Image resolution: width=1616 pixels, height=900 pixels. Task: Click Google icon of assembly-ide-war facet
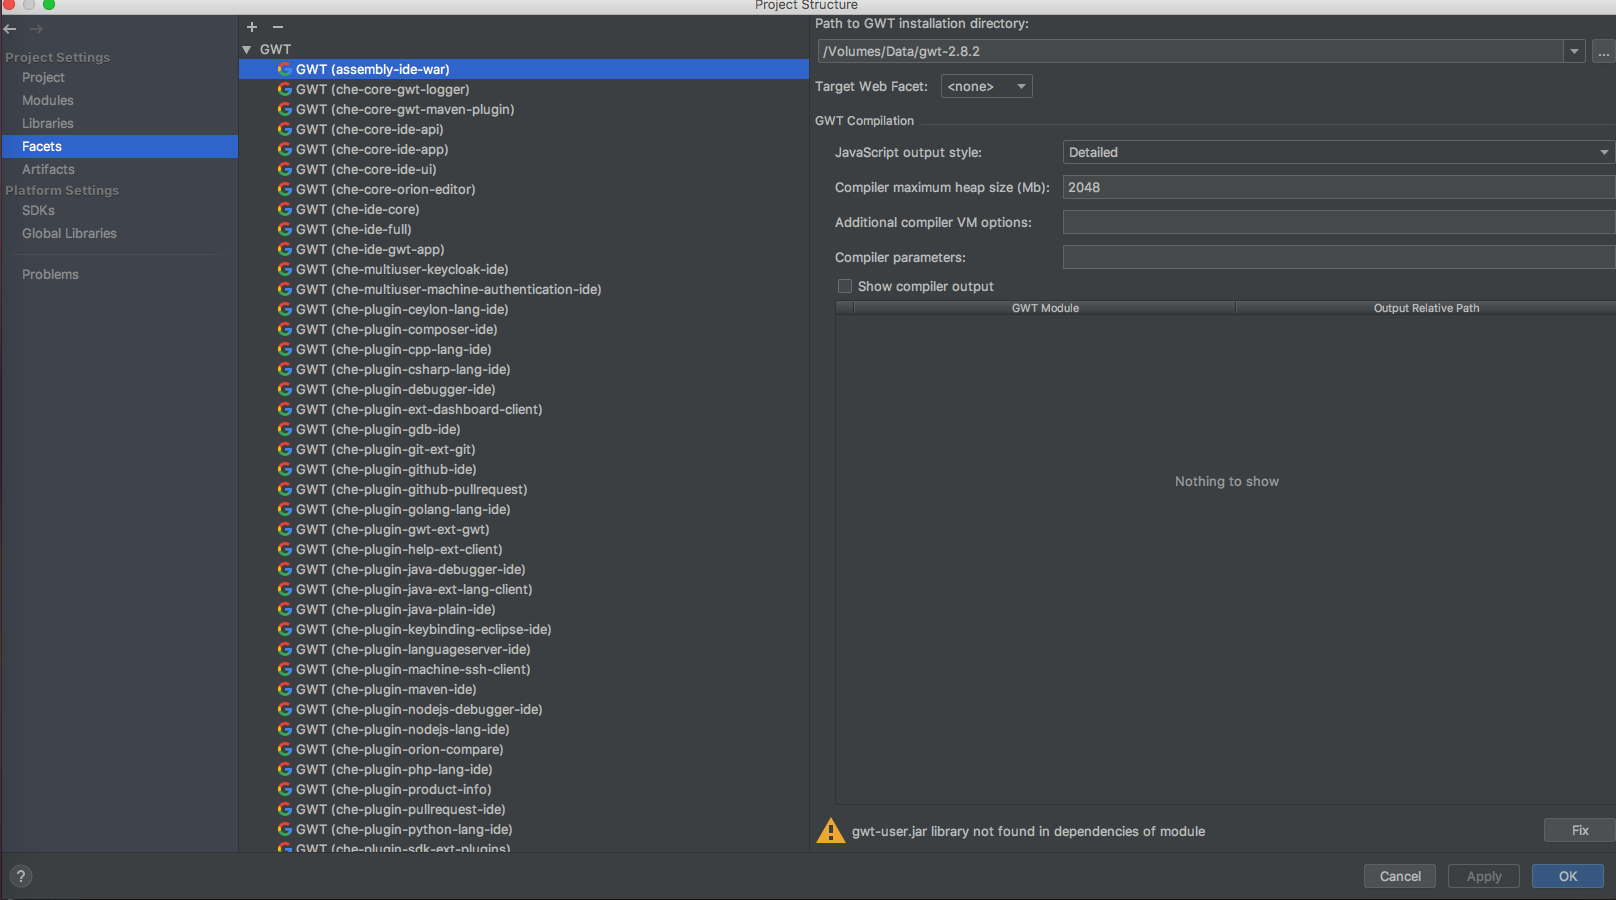[x=285, y=69]
